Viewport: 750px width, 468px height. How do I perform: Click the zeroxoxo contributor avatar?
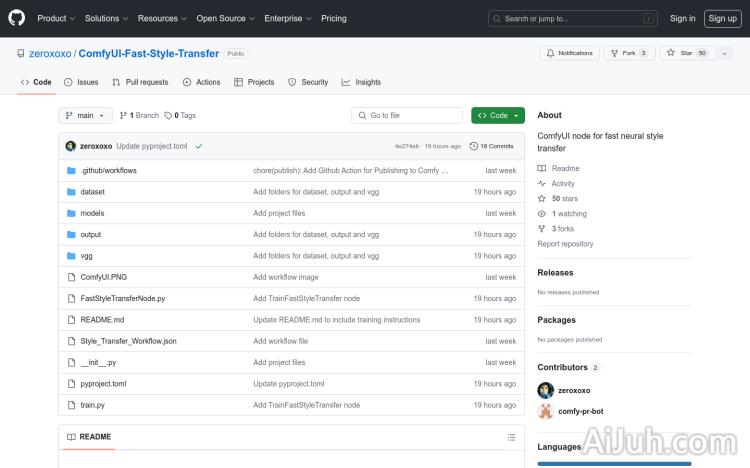[x=545, y=390]
